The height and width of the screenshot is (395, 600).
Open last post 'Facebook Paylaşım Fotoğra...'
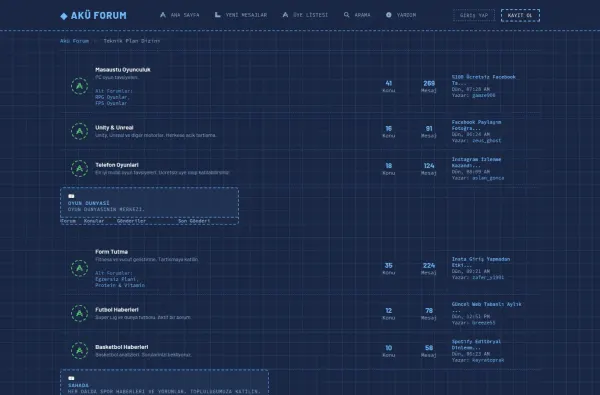476,125
